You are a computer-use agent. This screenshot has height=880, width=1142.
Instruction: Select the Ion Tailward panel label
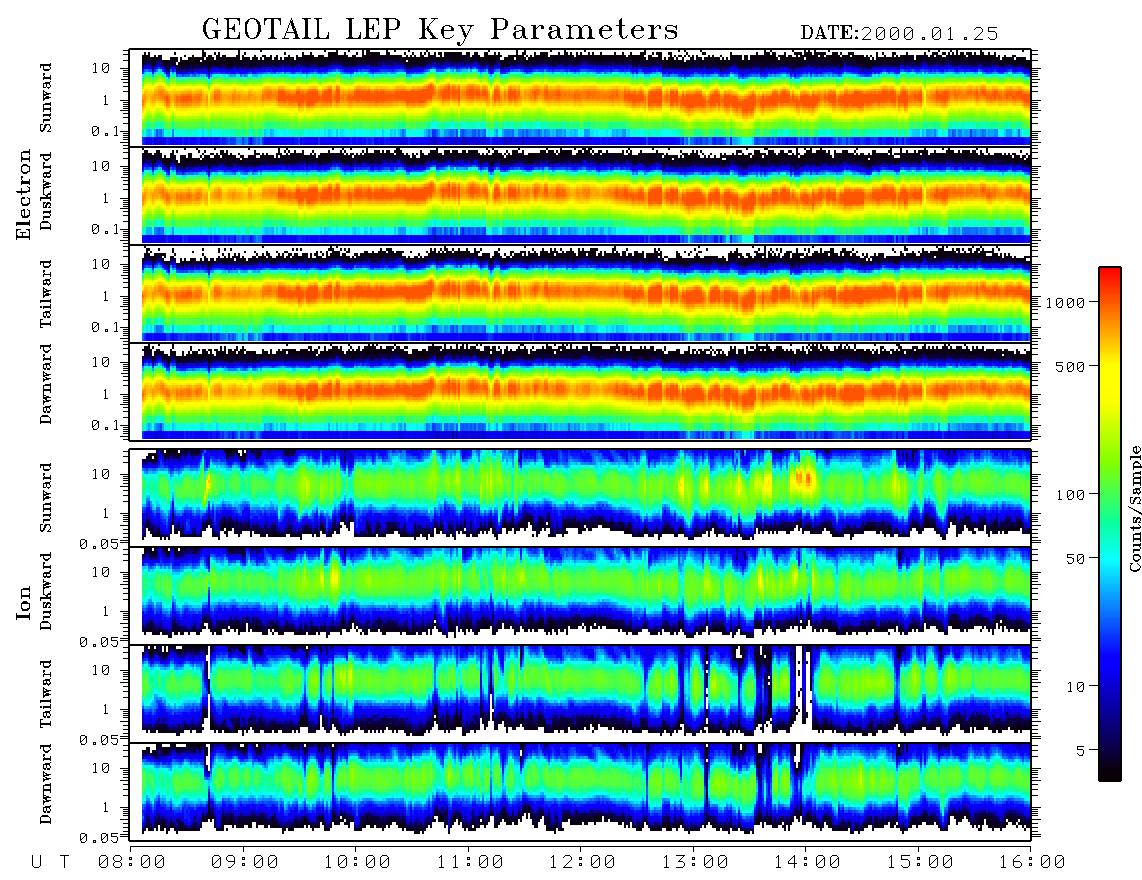tap(46, 694)
